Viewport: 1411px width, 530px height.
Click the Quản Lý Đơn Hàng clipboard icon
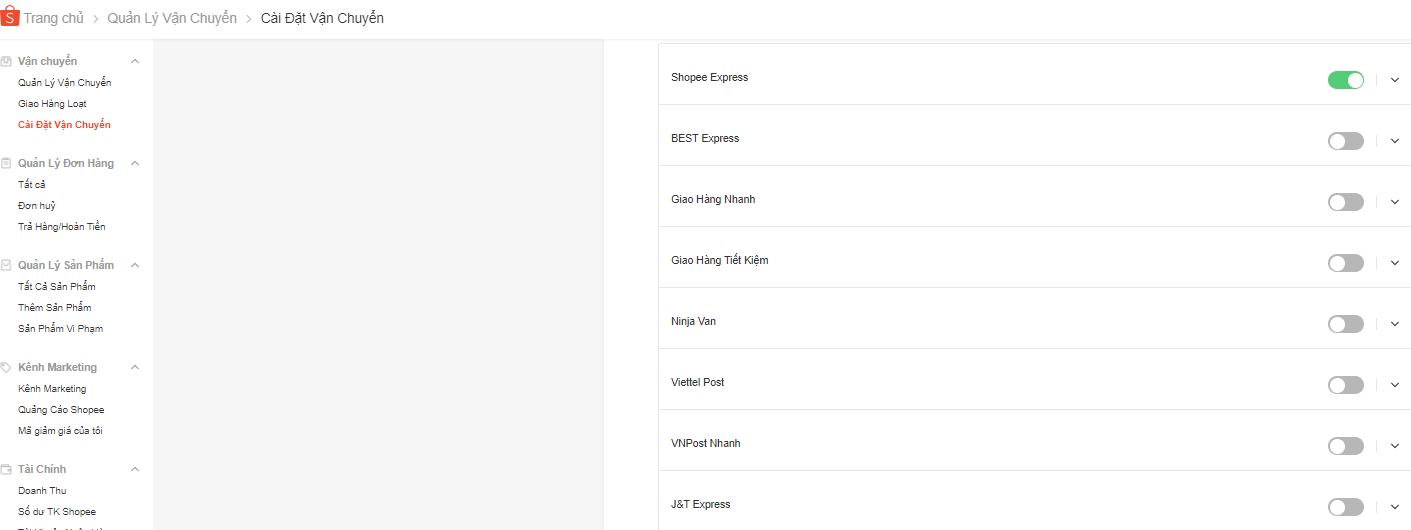click(x=7, y=164)
